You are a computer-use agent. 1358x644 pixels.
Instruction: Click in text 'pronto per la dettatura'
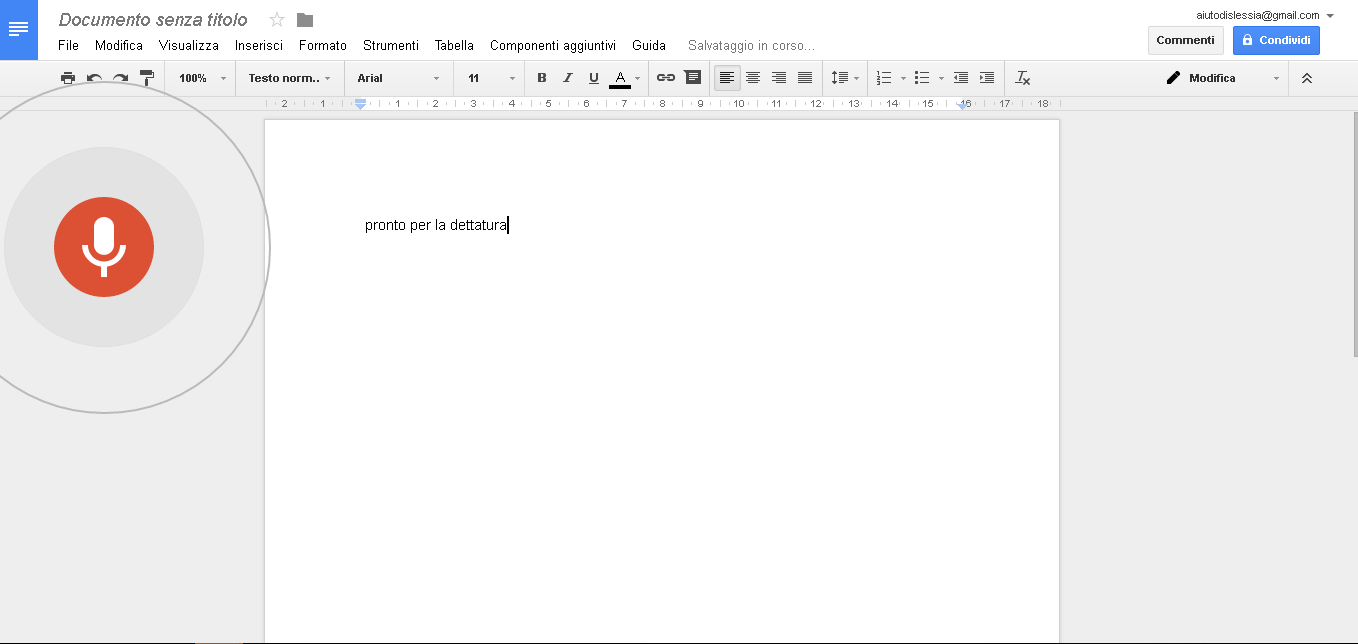tap(436, 225)
